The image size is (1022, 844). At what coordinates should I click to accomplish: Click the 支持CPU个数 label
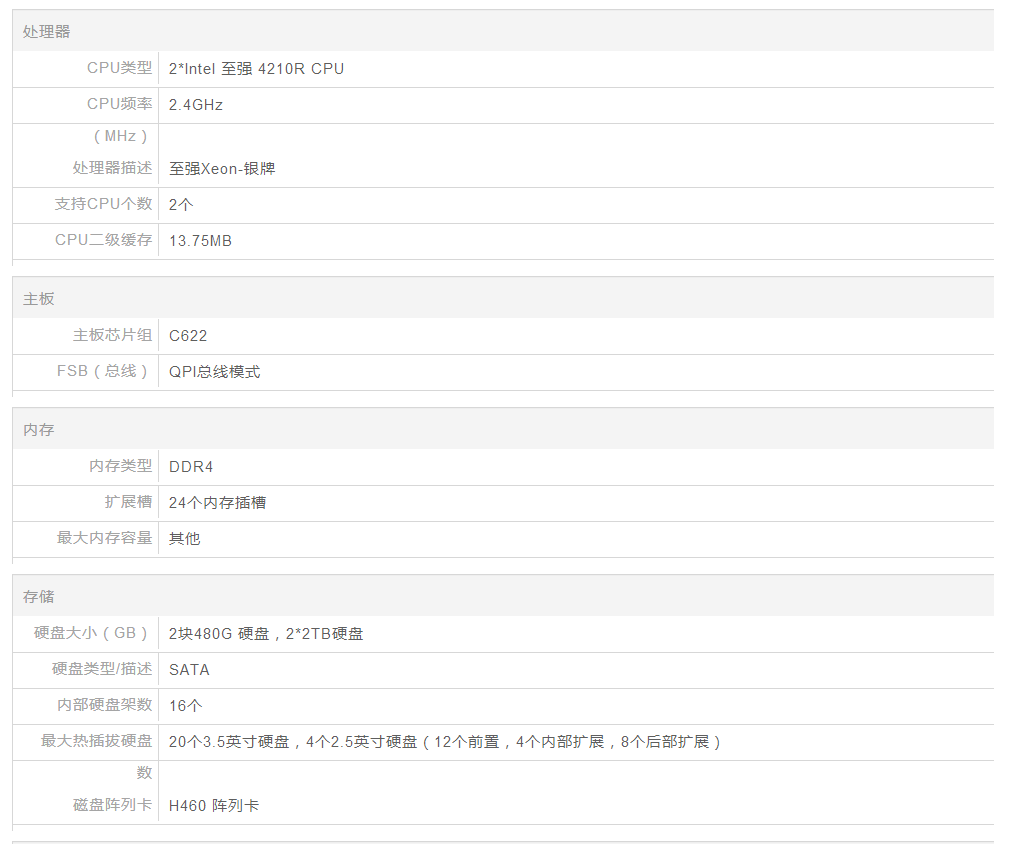point(103,204)
